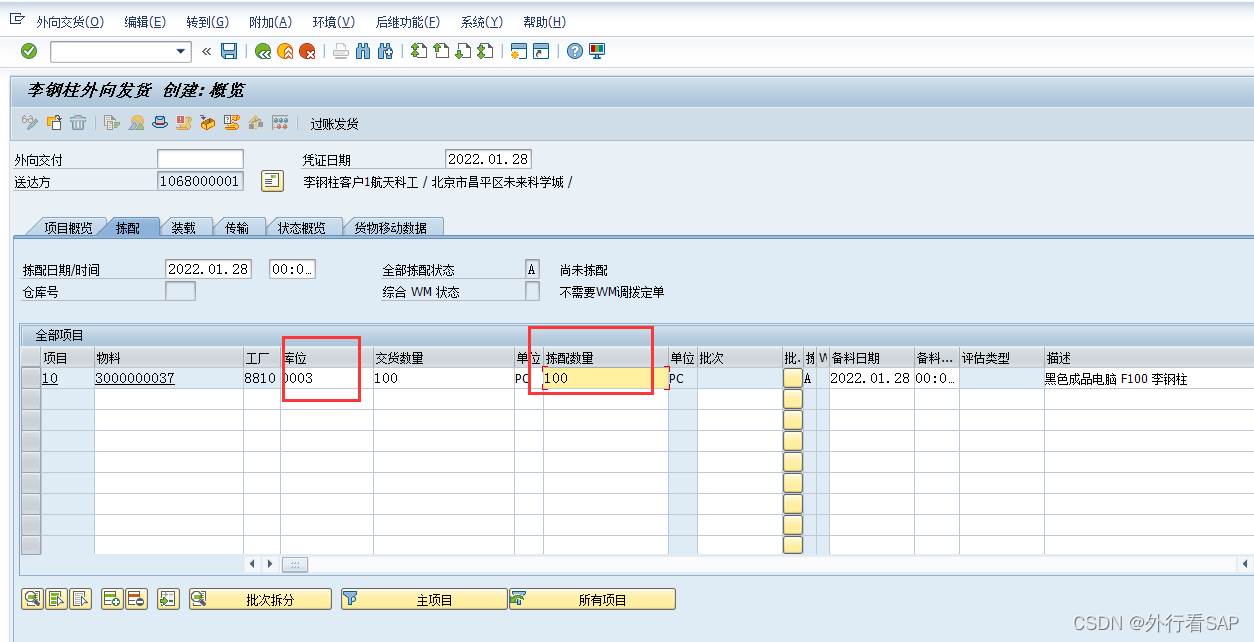The width and height of the screenshot is (1254, 642).
Task: Switch to the 拣配 tab
Action: pyautogui.click(x=129, y=228)
